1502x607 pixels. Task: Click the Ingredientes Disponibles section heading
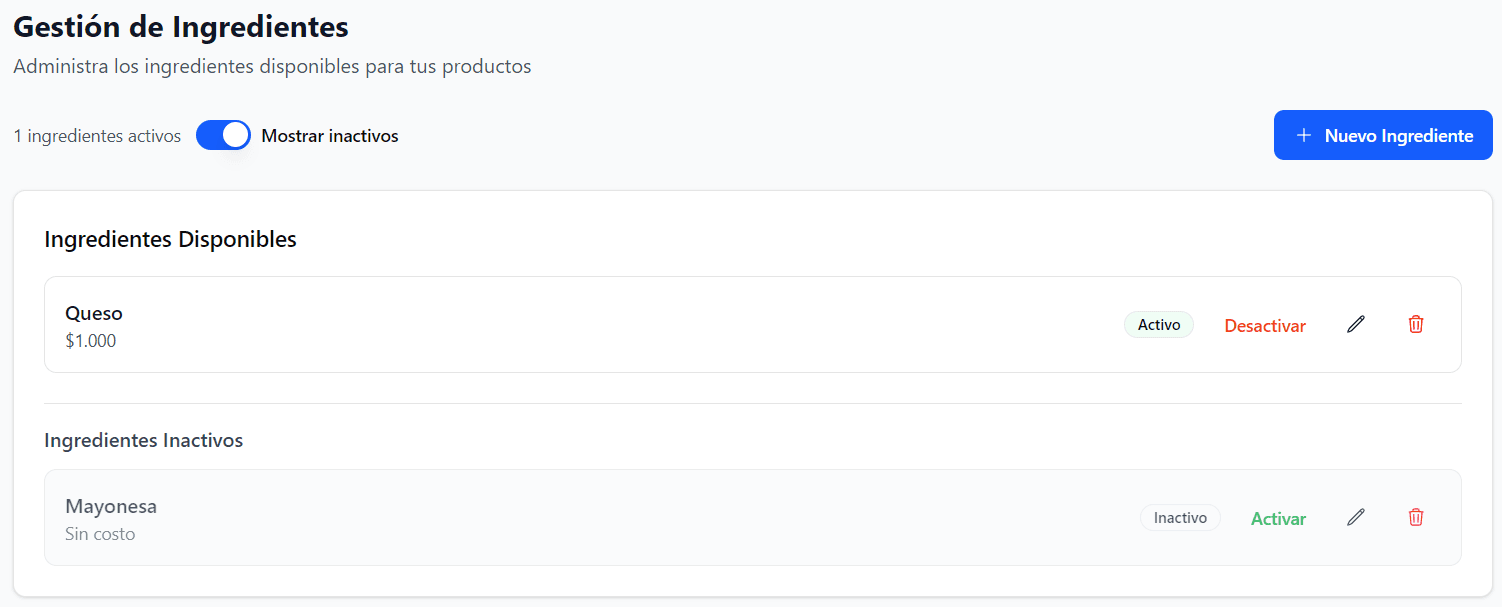pyautogui.click(x=169, y=239)
